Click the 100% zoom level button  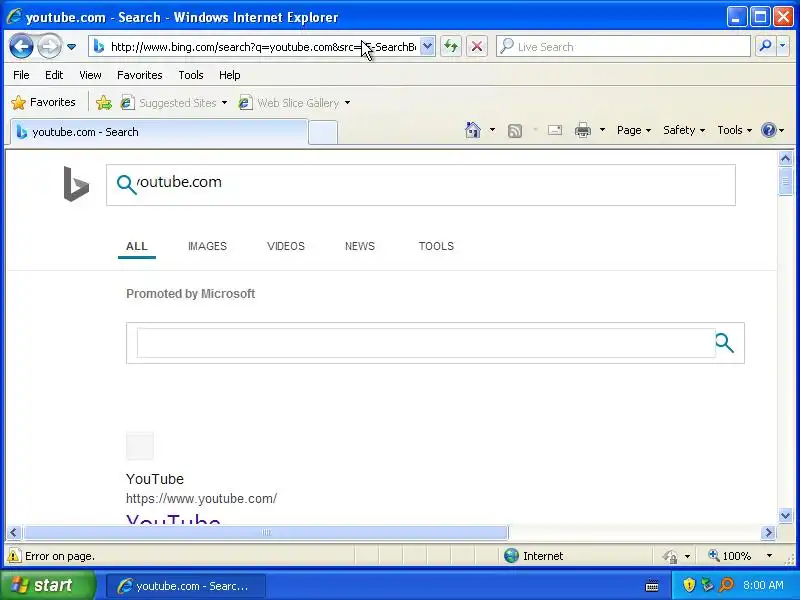[730, 556]
